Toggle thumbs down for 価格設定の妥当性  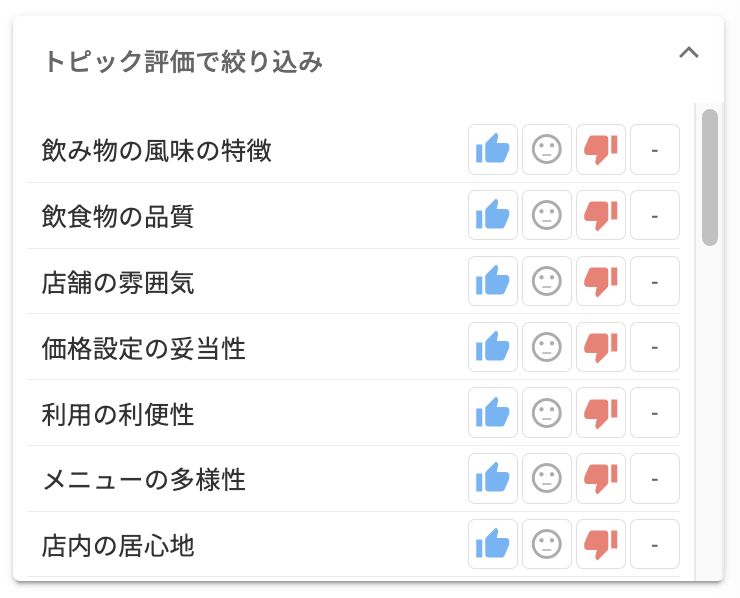[x=601, y=347]
